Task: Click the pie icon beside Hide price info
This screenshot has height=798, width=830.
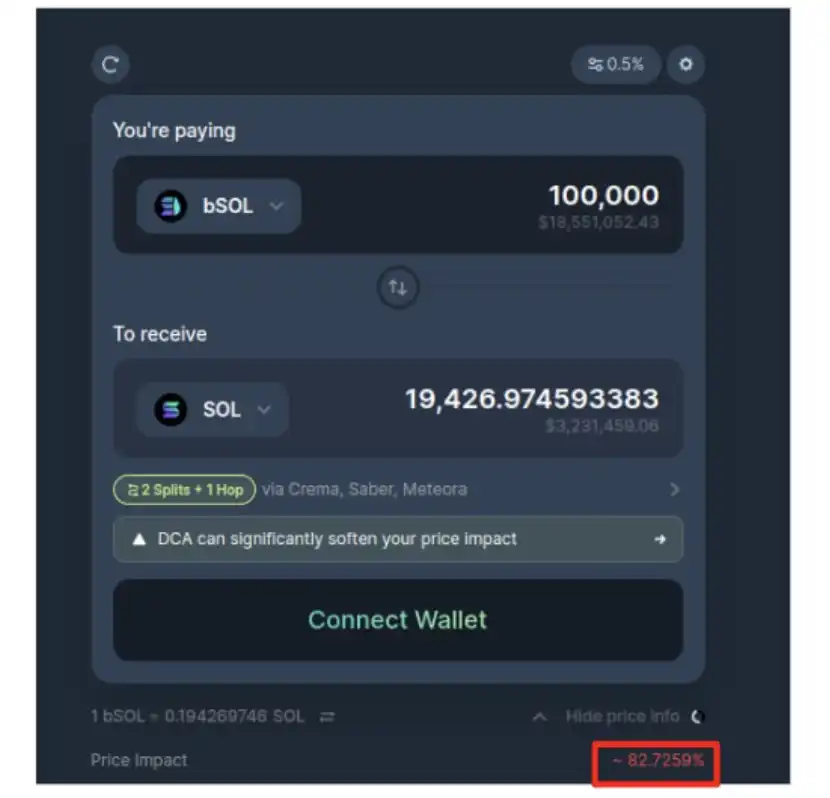Action: point(697,717)
